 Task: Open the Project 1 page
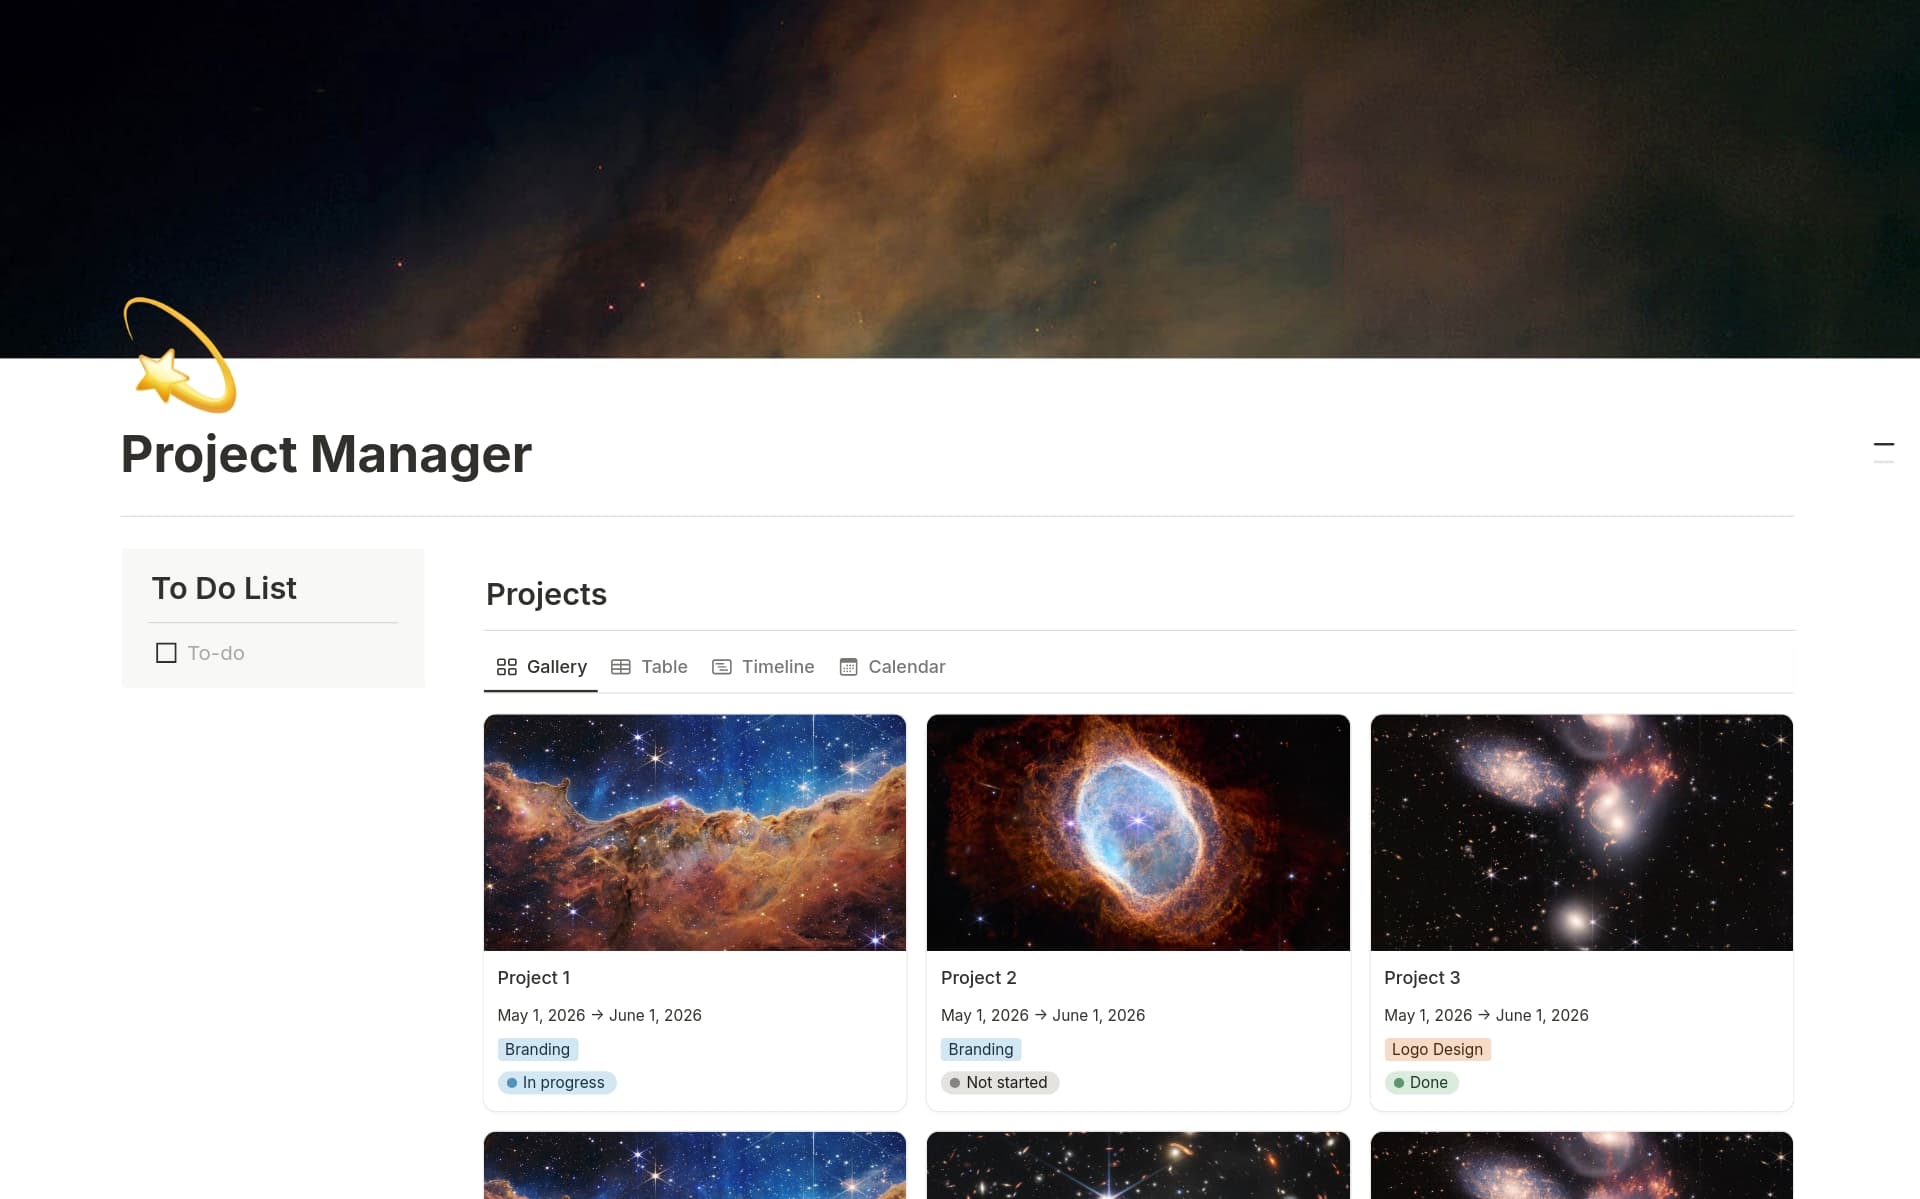[x=534, y=977]
